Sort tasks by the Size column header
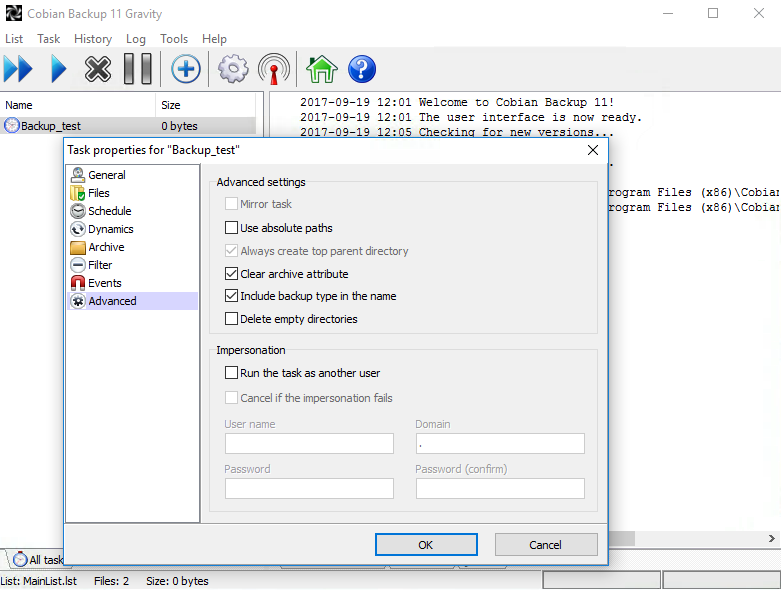Screen dimensions: 781x590 pos(205,105)
